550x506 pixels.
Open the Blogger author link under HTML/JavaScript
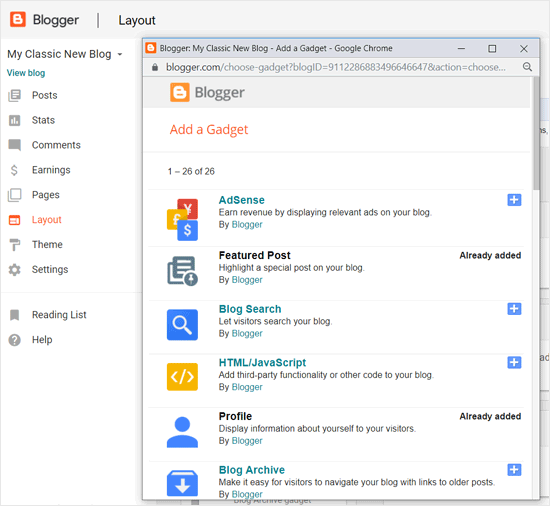click(x=247, y=387)
